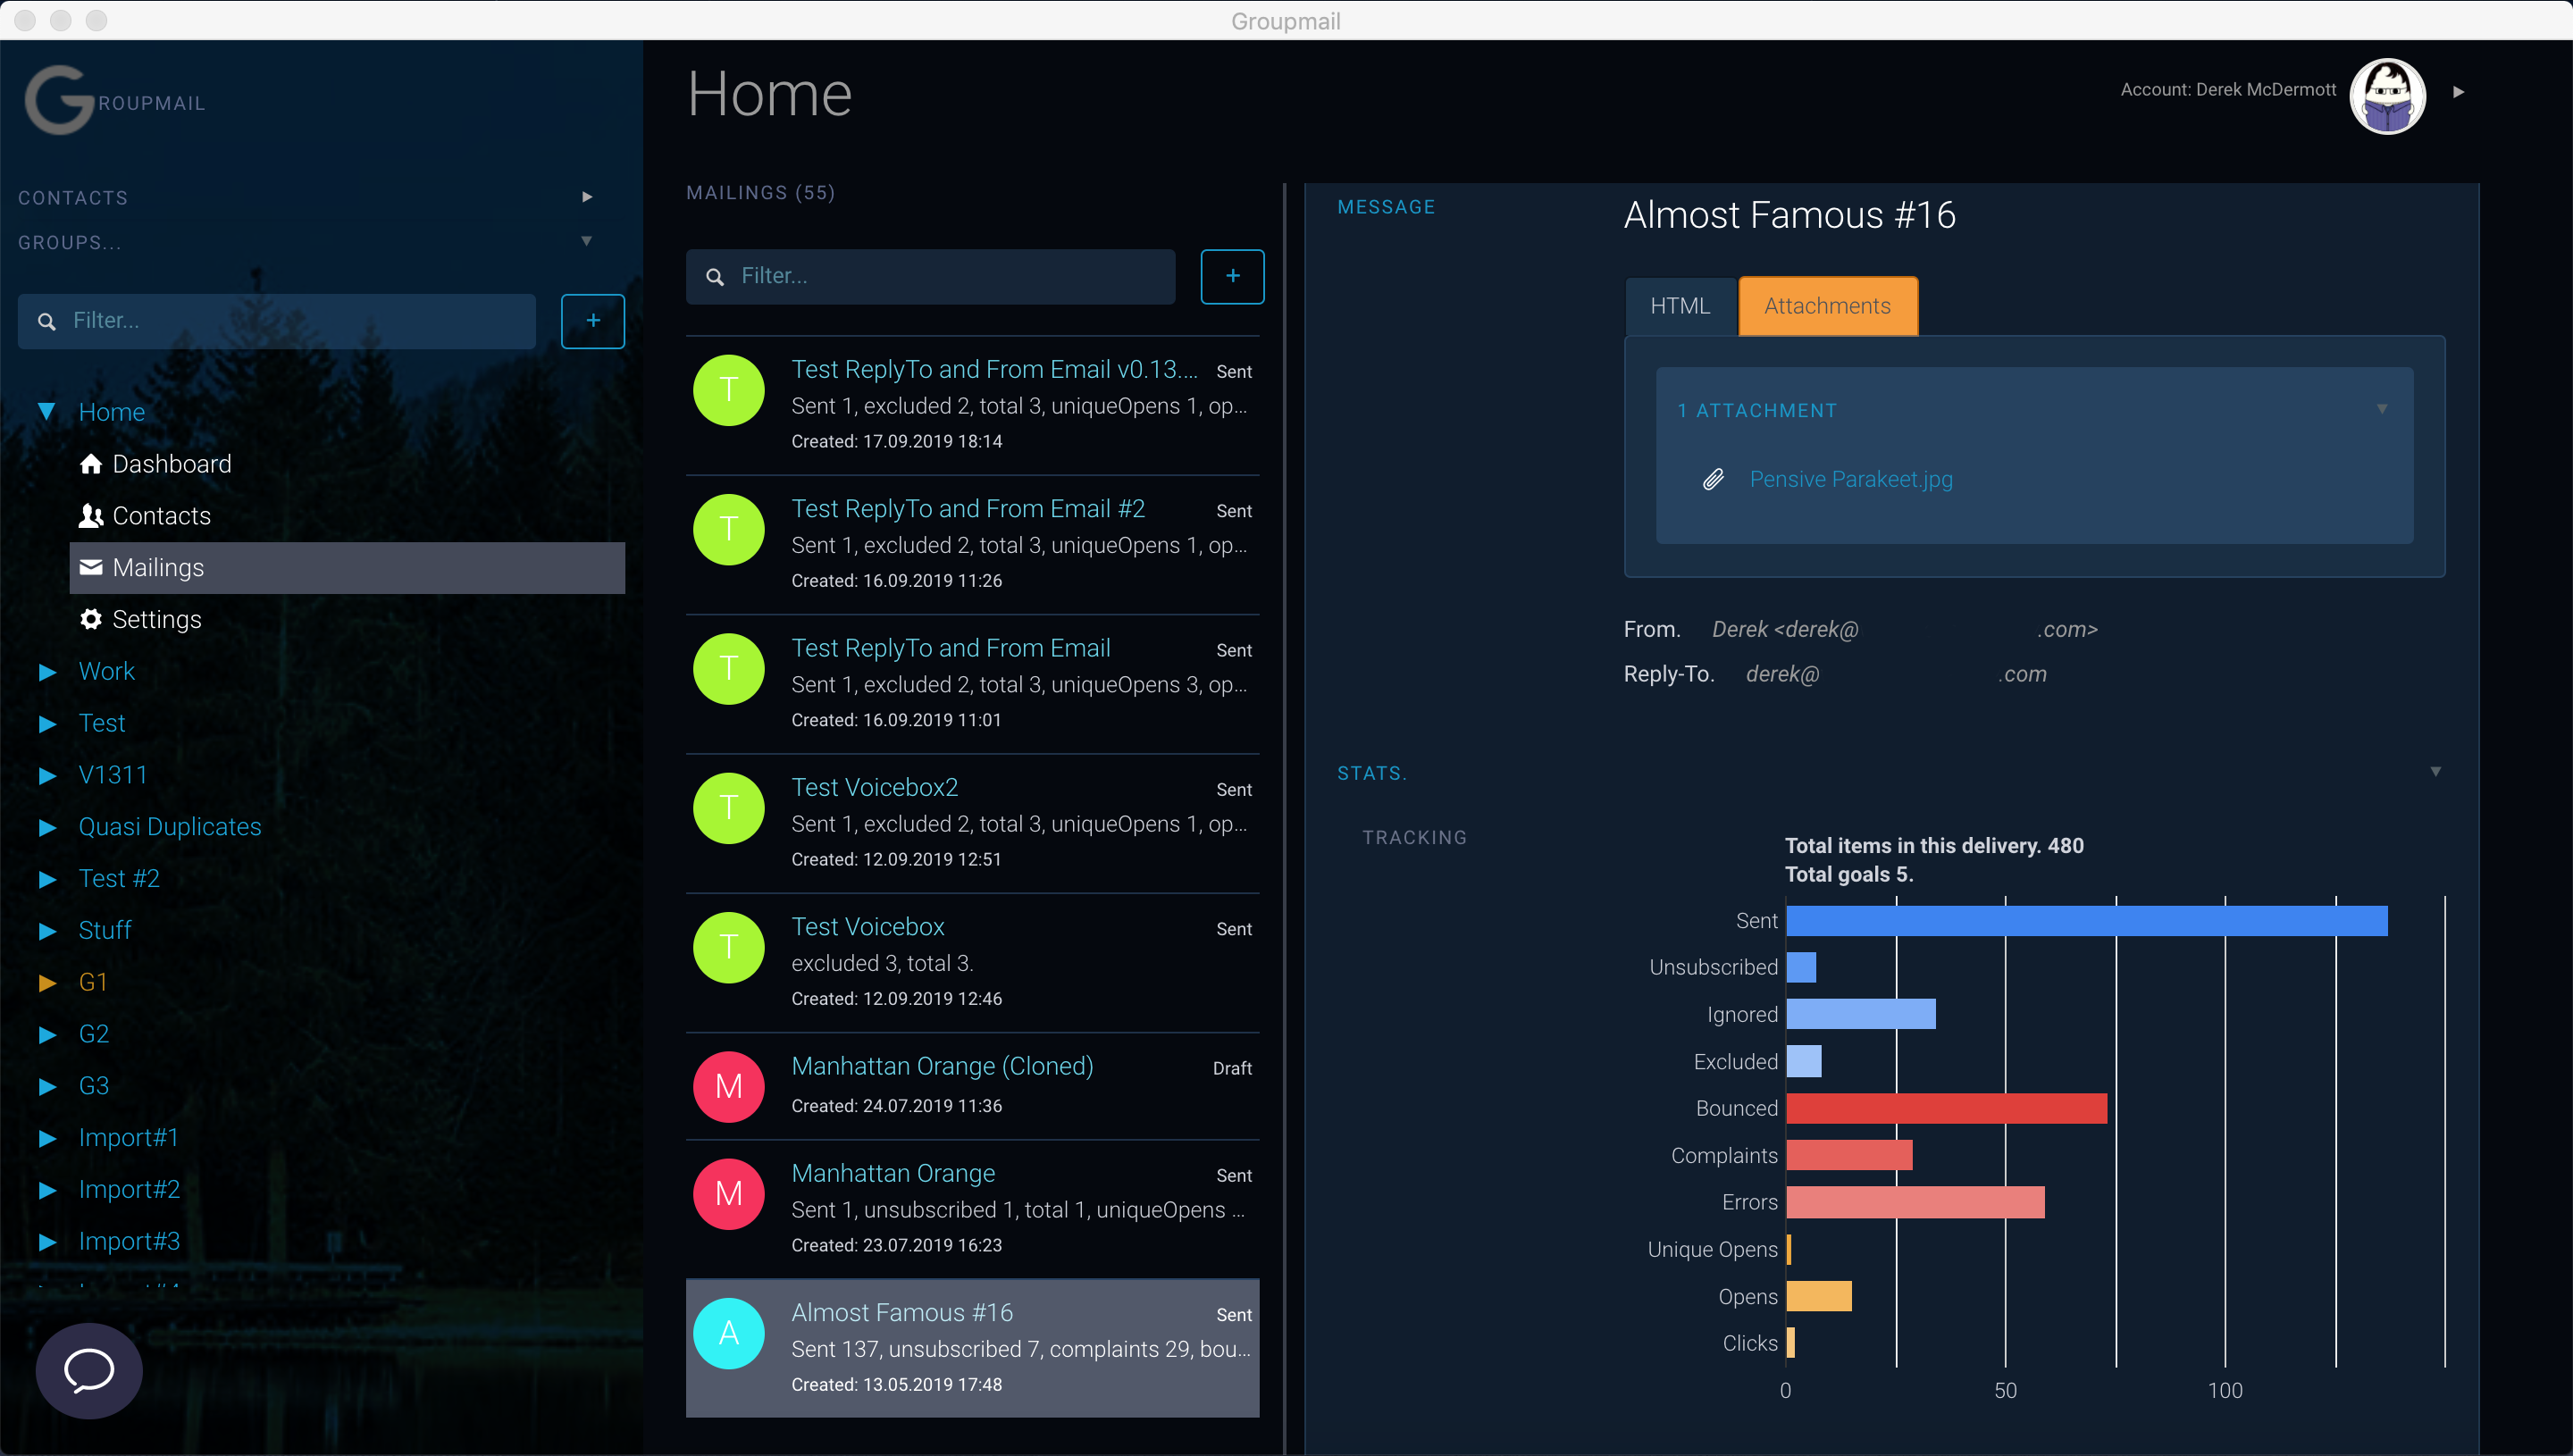The height and width of the screenshot is (1456, 2573).
Task: Click the Groupmail G logo
Action: pos(59,99)
